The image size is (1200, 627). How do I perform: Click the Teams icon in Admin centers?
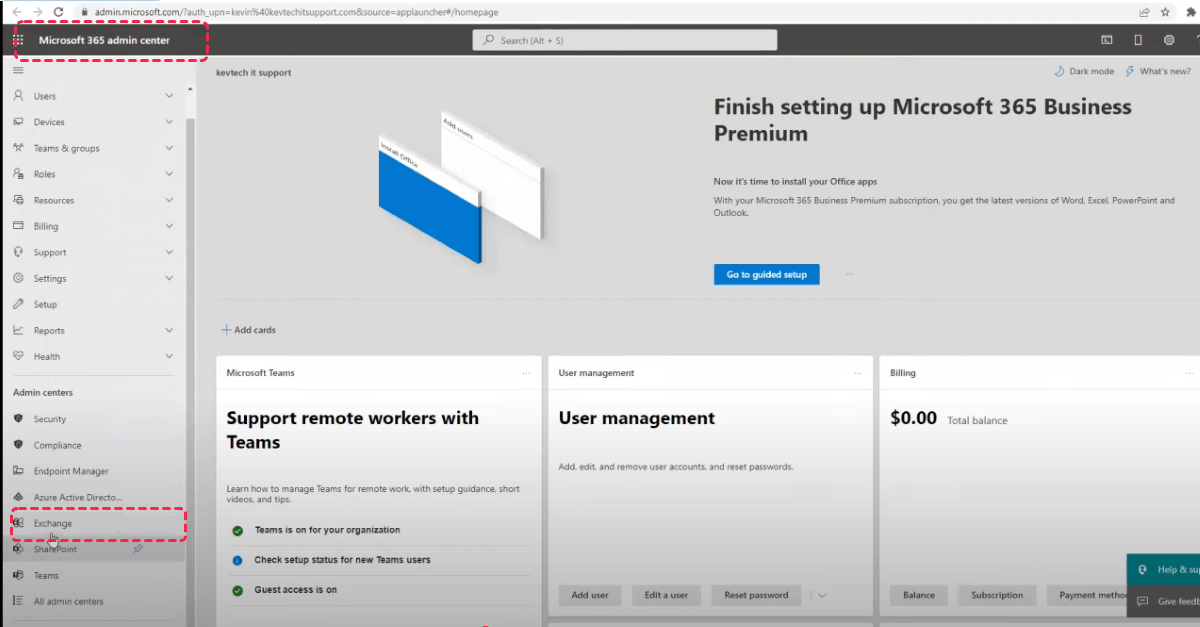coord(18,575)
